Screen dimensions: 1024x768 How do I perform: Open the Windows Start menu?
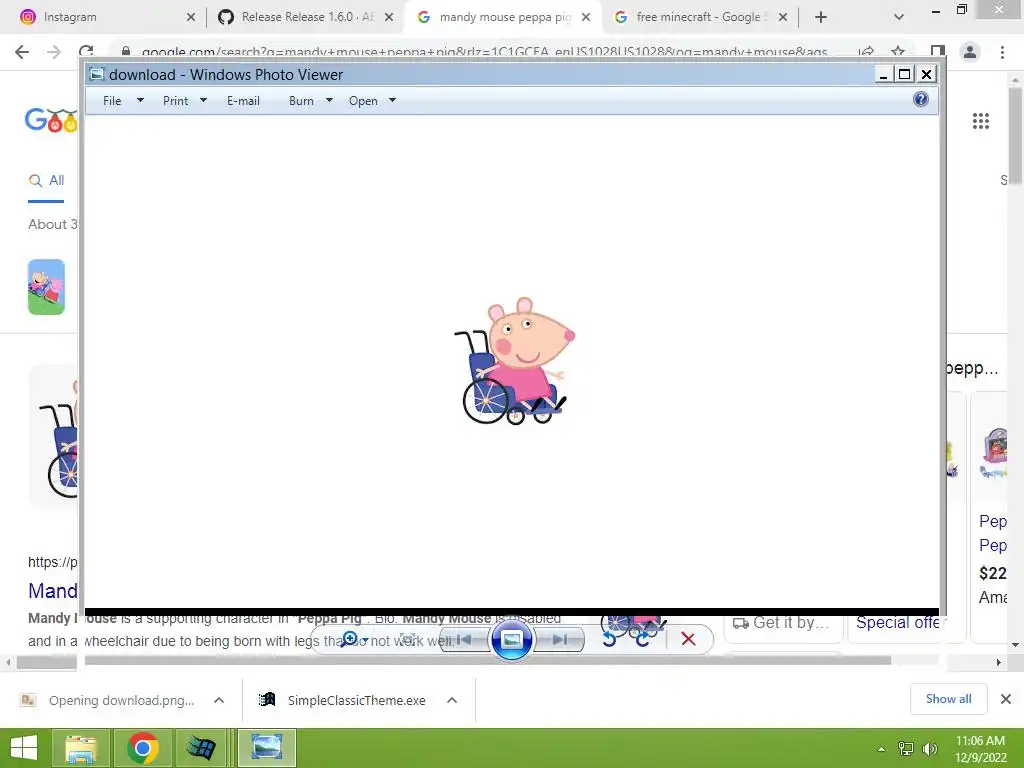pos(24,748)
